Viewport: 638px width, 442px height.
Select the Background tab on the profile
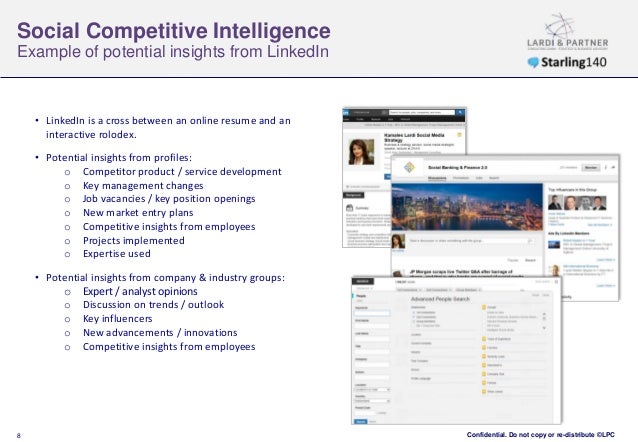click(353, 195)
